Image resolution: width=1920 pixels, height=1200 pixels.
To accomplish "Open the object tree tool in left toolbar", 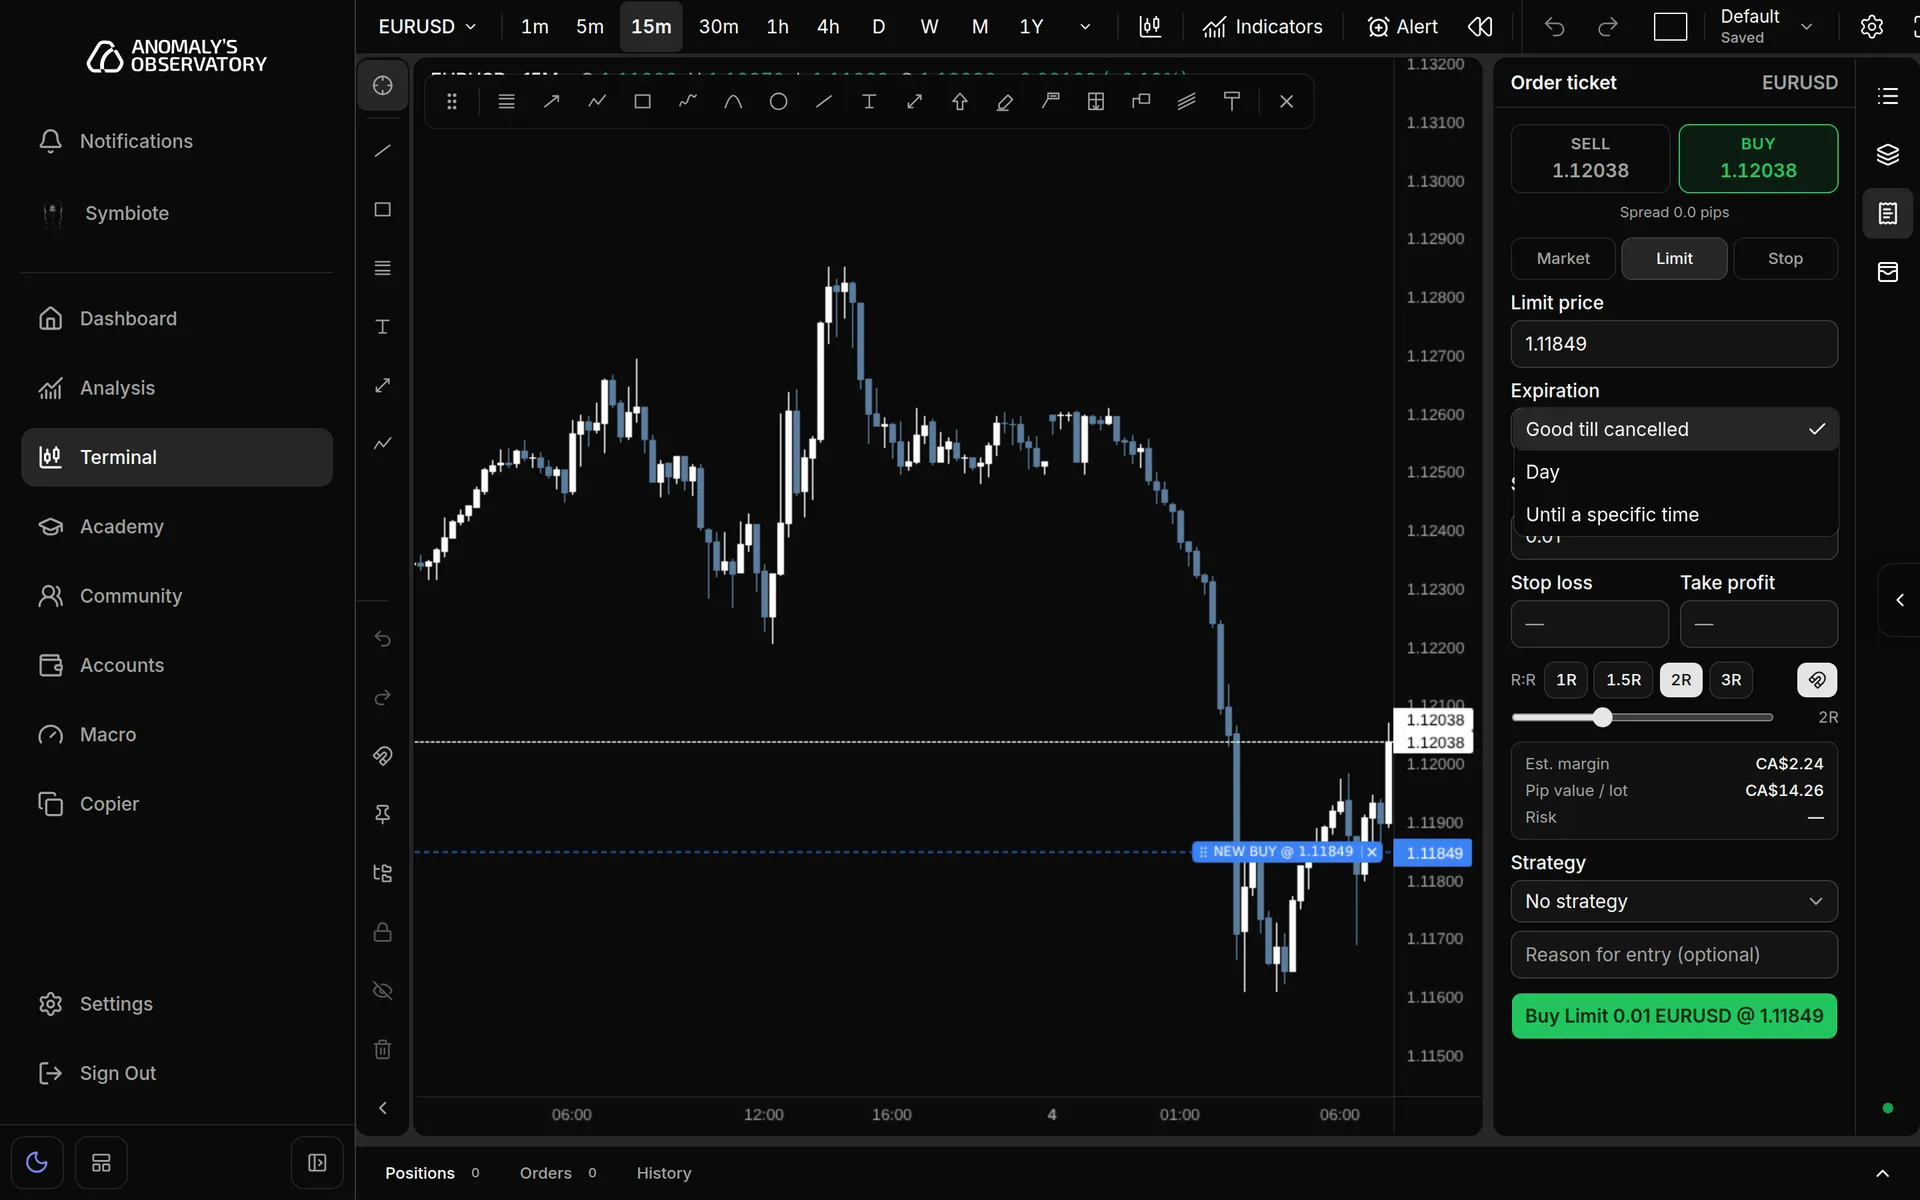I will [382, 873].
